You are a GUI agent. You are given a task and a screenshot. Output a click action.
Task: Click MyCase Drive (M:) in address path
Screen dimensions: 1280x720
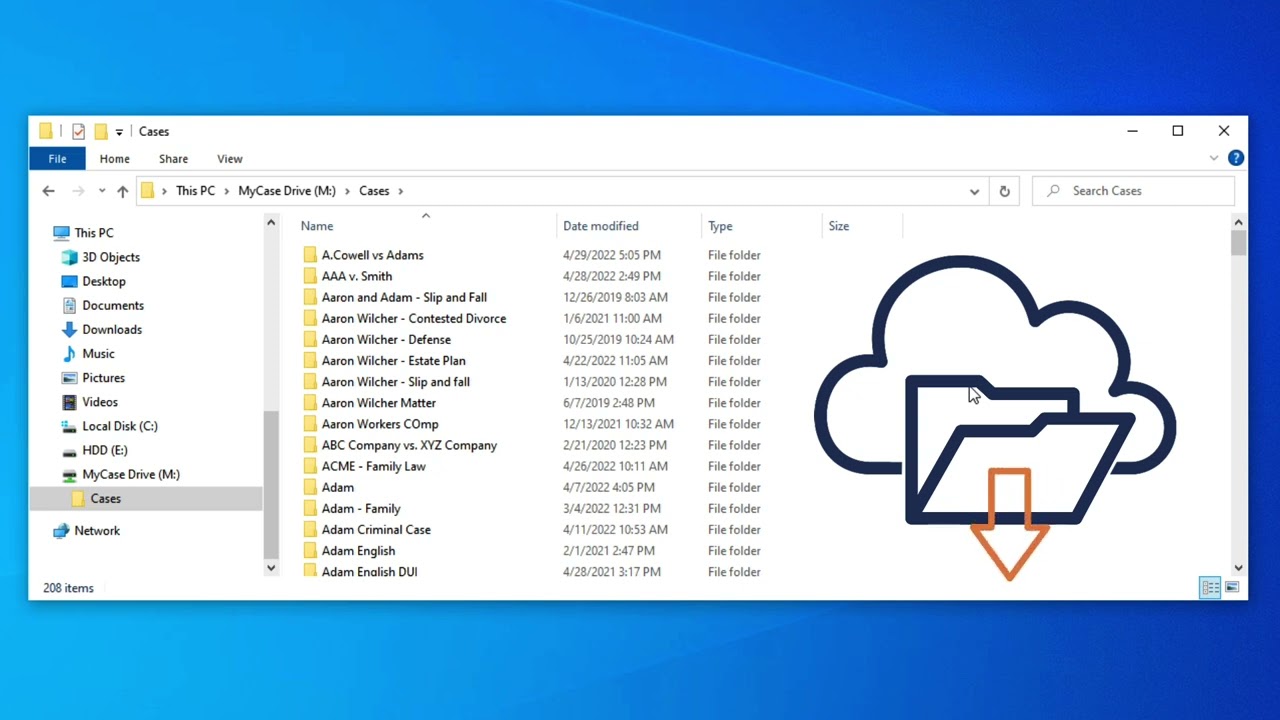pos(287,191)
